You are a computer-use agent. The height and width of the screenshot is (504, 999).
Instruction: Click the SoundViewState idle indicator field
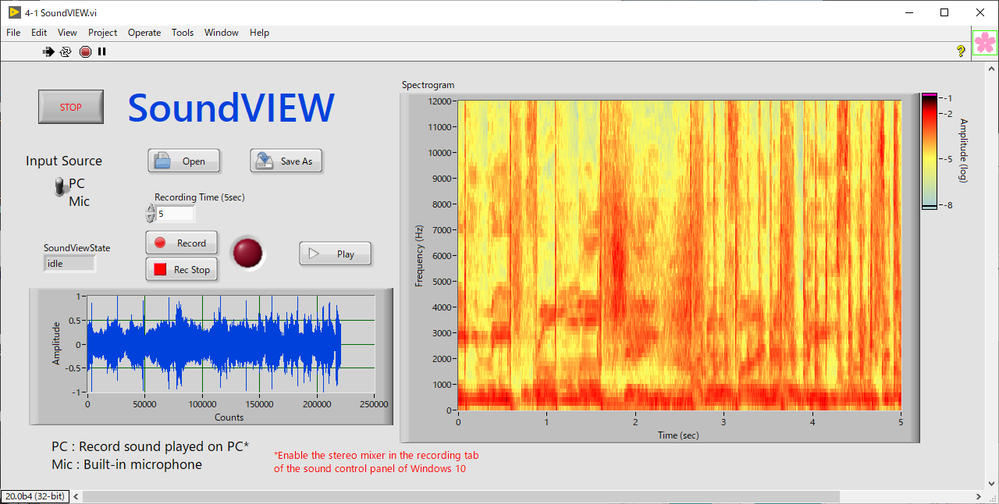pos(69,263)
